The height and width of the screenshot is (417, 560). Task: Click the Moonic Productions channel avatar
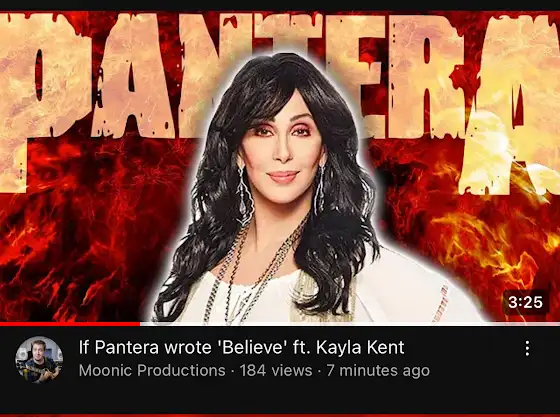coord(39,360)
